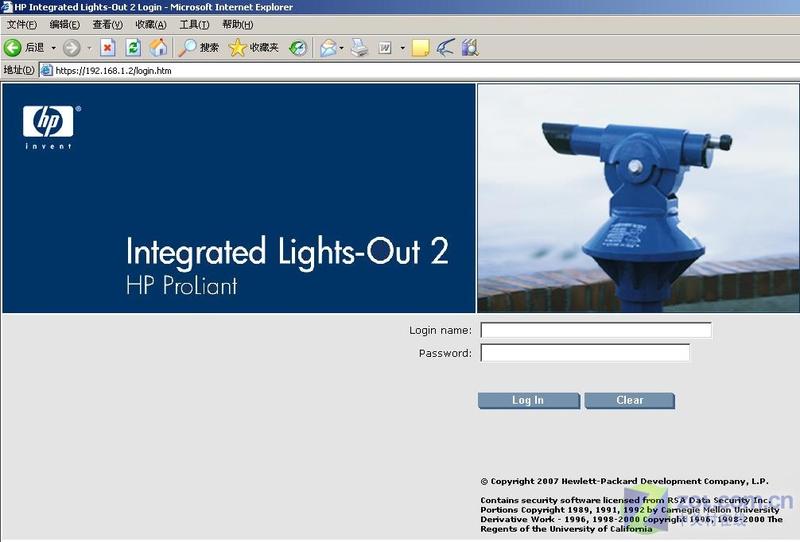Screen dimensions: 800x542
Task: Click the grey Forward arrow button
Action: 71,48
